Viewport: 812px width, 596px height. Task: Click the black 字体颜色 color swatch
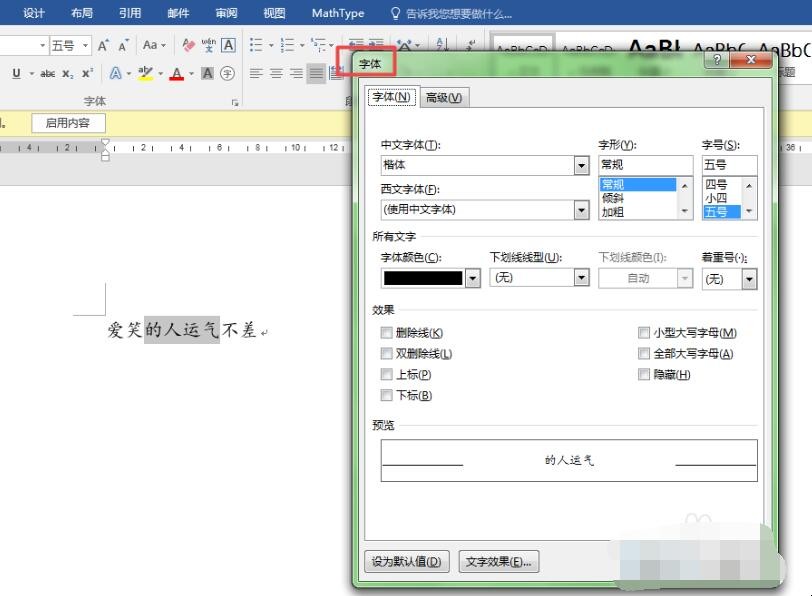click(x=423, y=278)
